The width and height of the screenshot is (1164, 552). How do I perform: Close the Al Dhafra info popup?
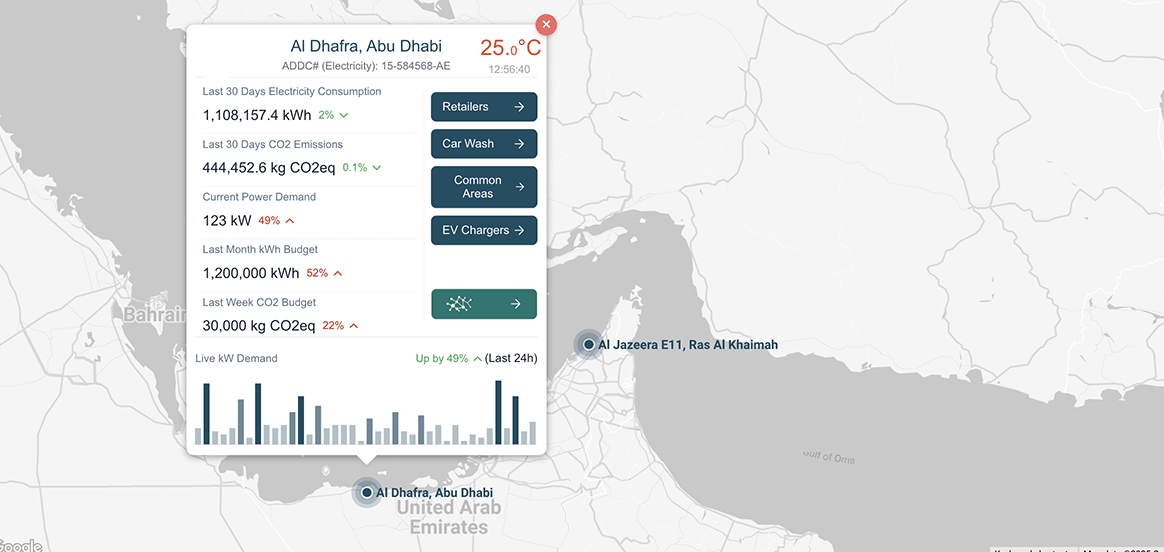pyautogui.click(x=545, y=25)
